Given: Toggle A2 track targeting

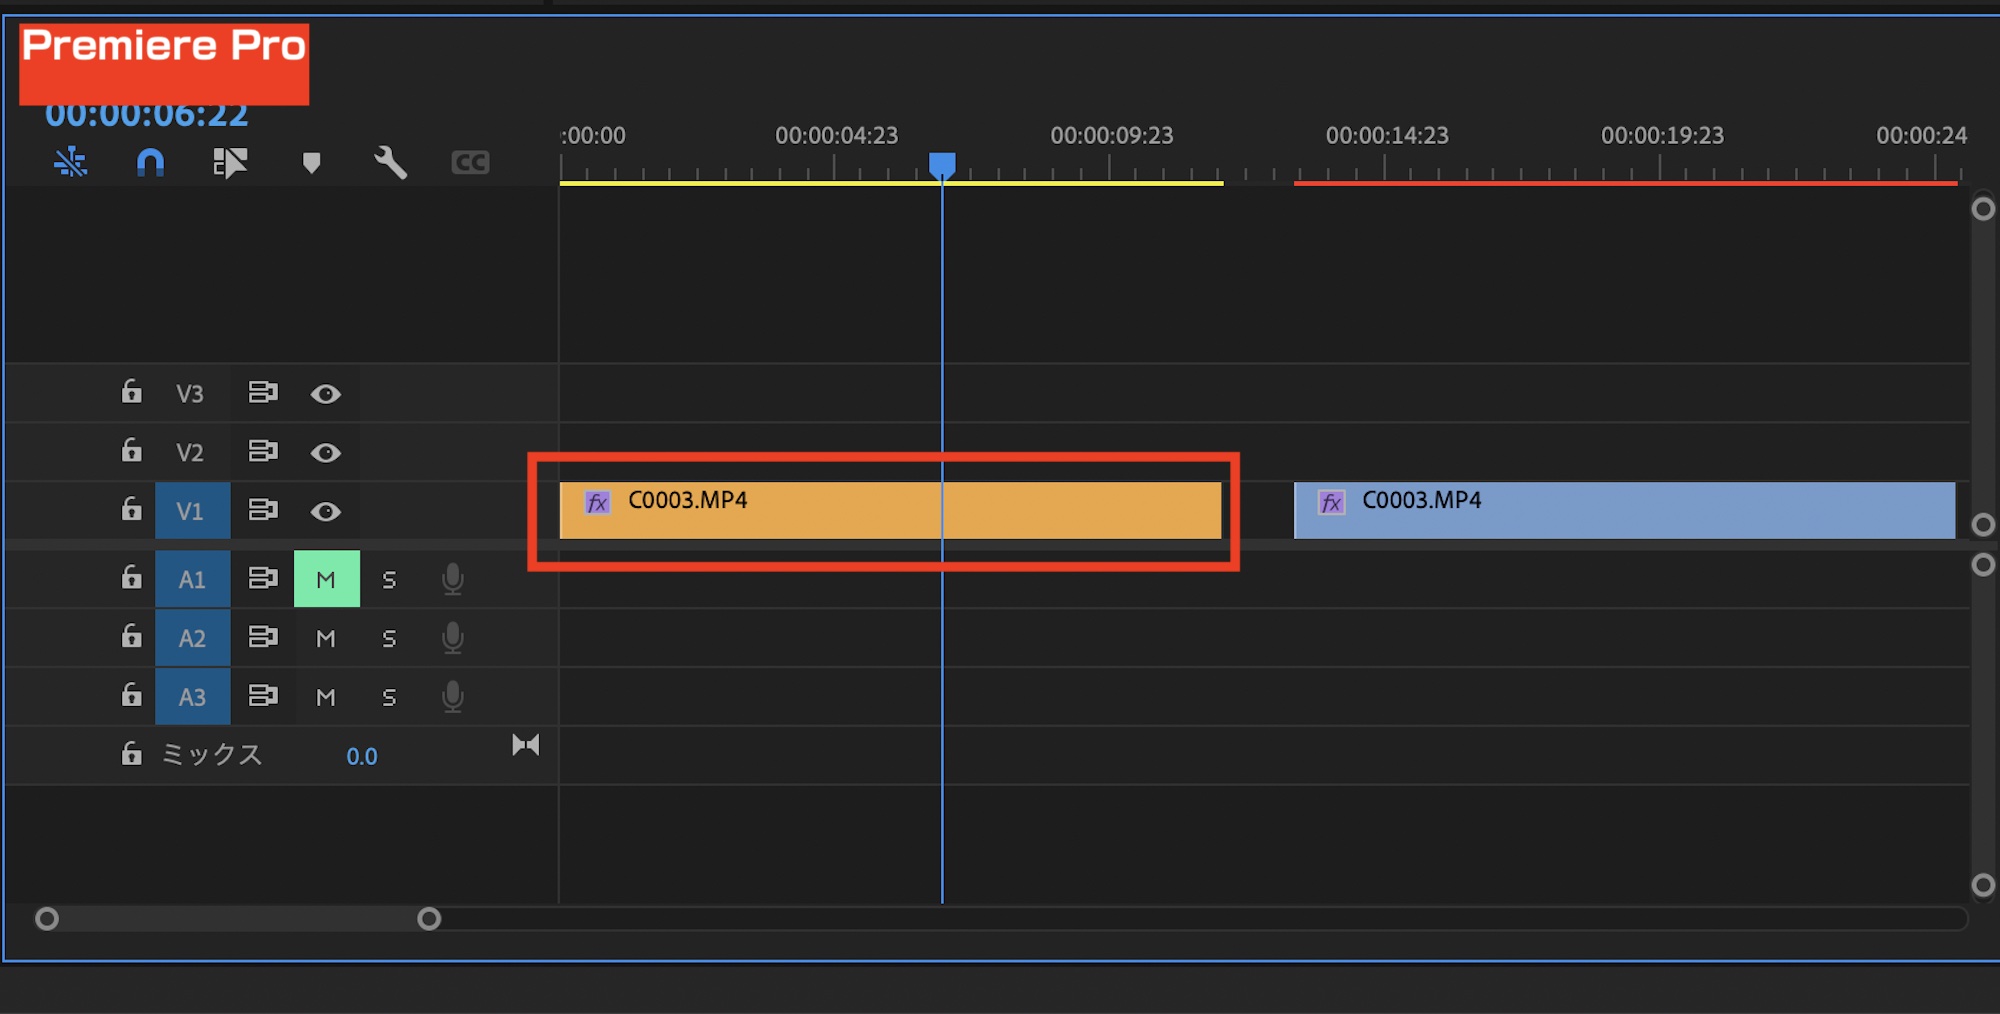Looking at the screenshot, I should [193, 638].
